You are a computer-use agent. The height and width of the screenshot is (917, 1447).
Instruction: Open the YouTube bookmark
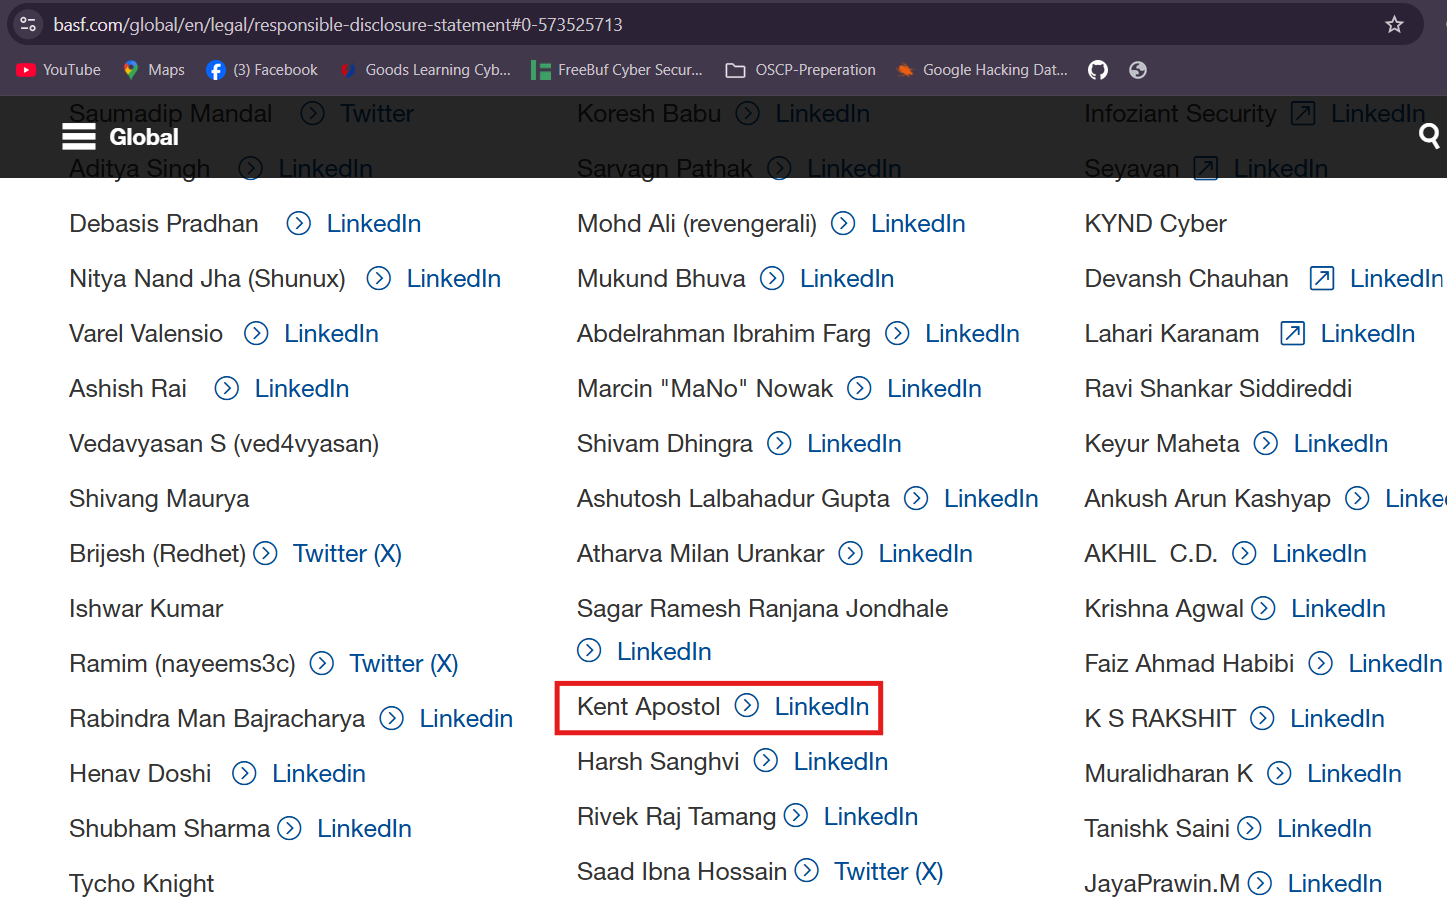coord(59,70)
